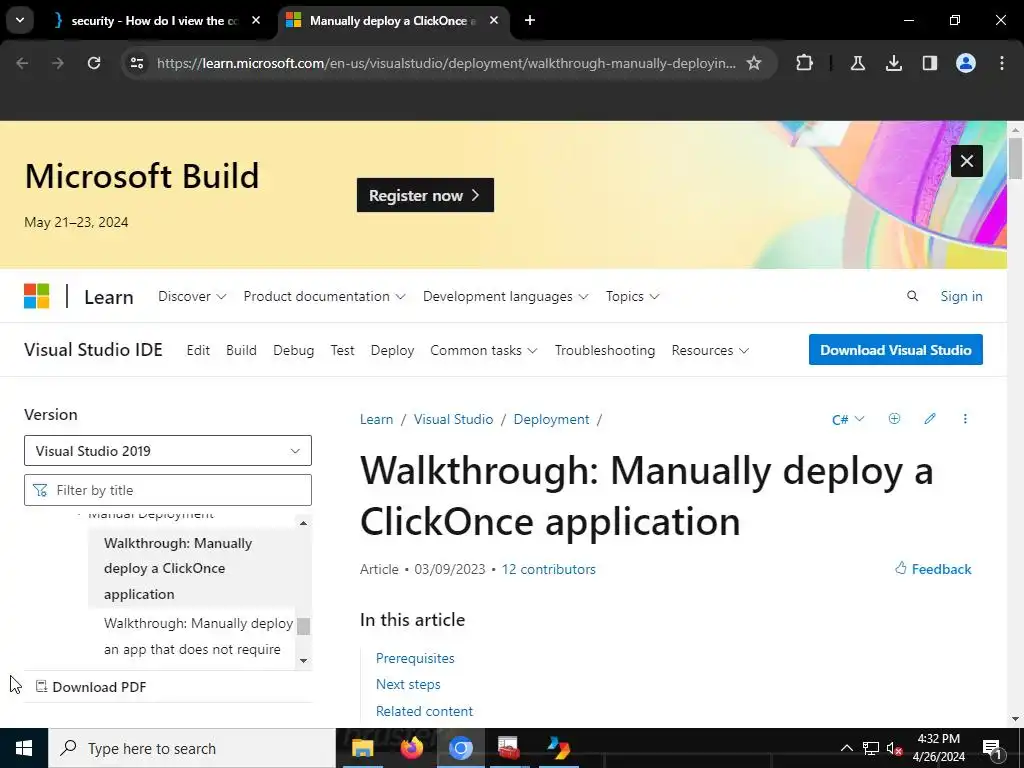The height and width of the screenshot is (768, 1024).
Task: Open the Deploy nav item
Action: pyautogui.click(x=392, y=350)
